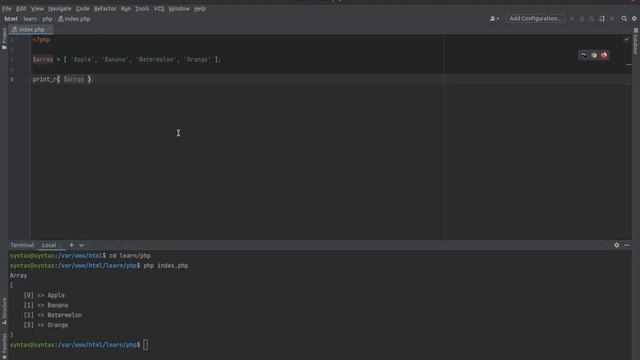Open file in built-in PhpStorm preview
The height and width of the screenshot is (360, 640).
pyautogui.click(x=584, y=55)
